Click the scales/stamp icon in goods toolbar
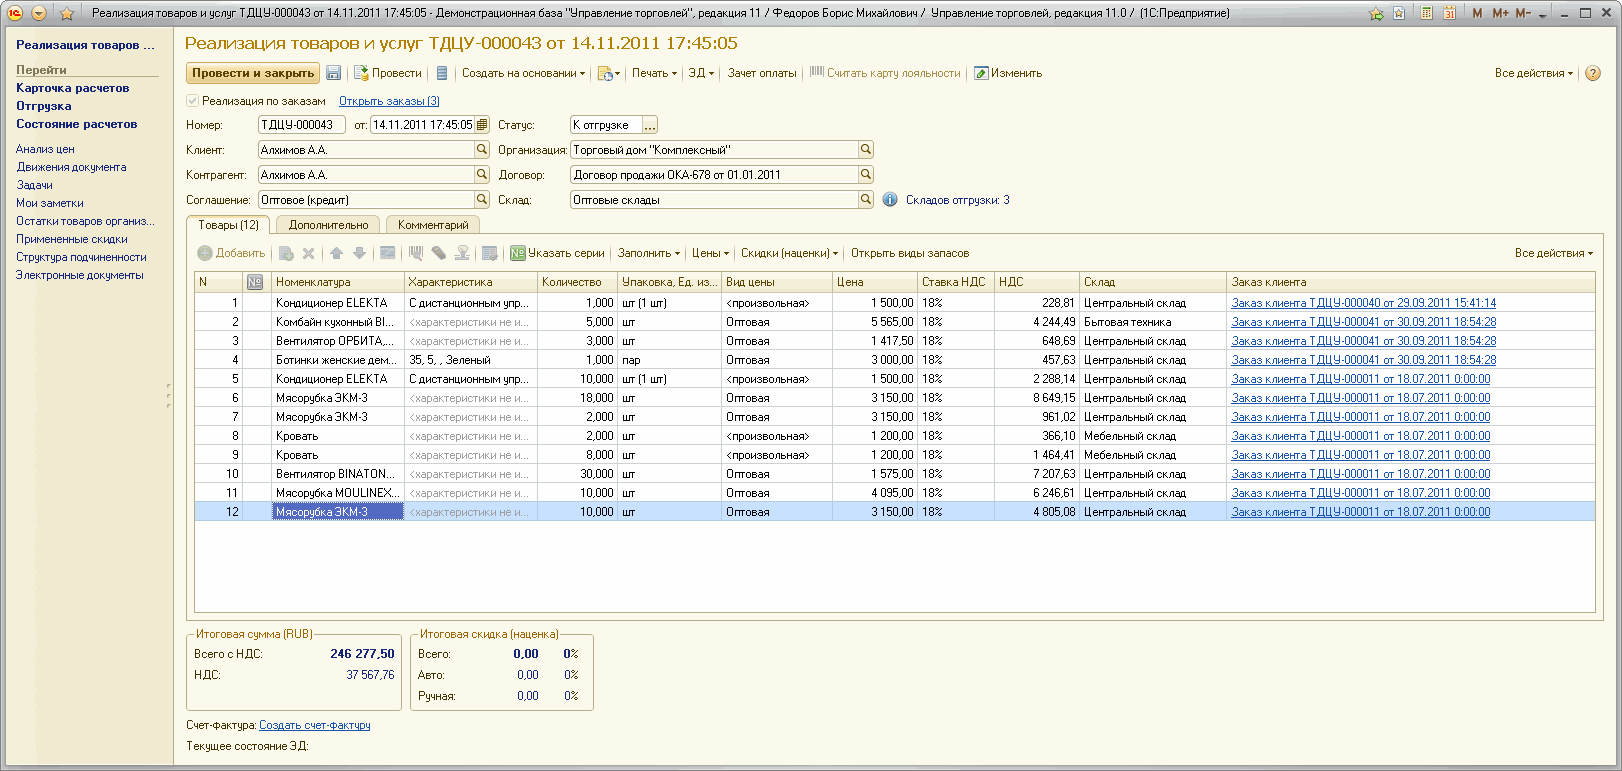This screenshot has height=771, width=1622. [x=461, y=253]
